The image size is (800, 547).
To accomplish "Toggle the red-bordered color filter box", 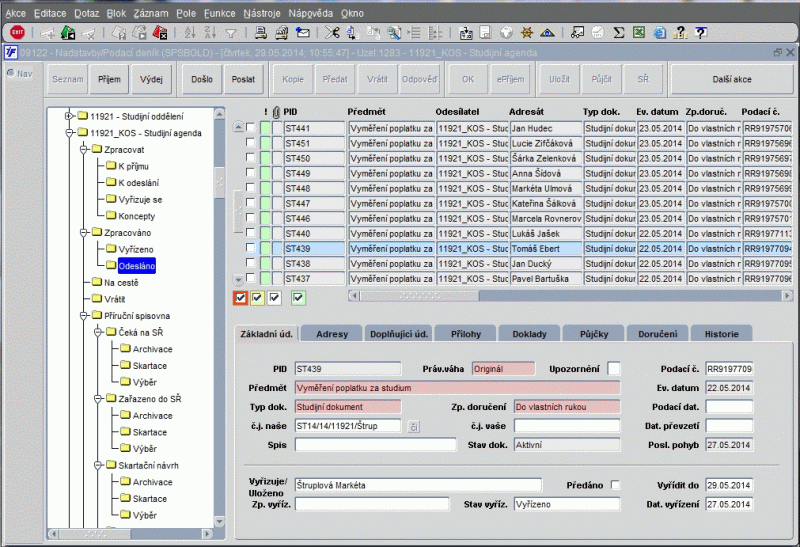I will point(240,297).
